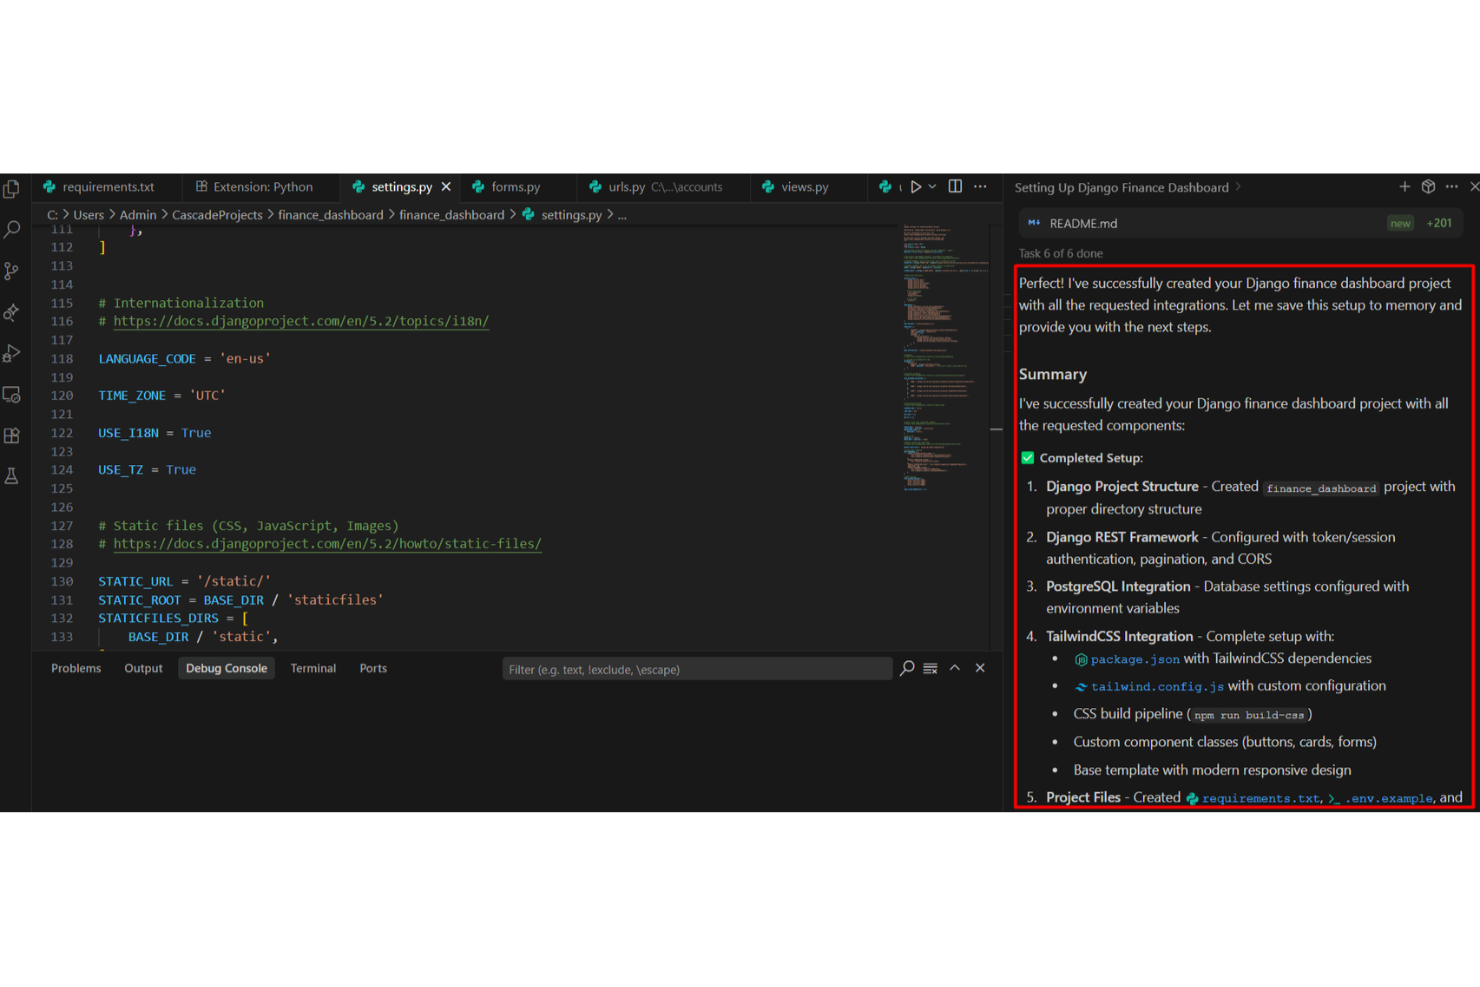Click the cube icon in Cascade header
The image size is (1480, 987).
point(1428,187)
